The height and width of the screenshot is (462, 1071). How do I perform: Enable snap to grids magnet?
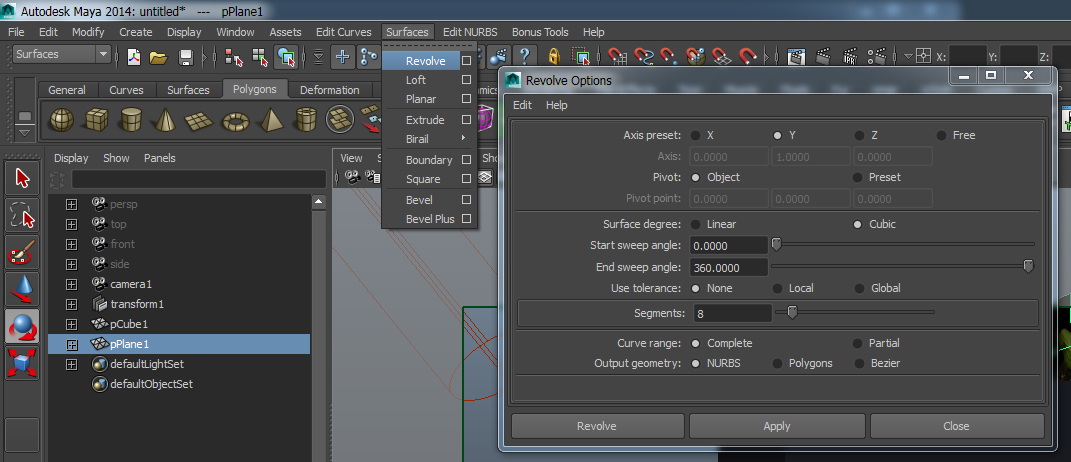click(x=618, y=56)
